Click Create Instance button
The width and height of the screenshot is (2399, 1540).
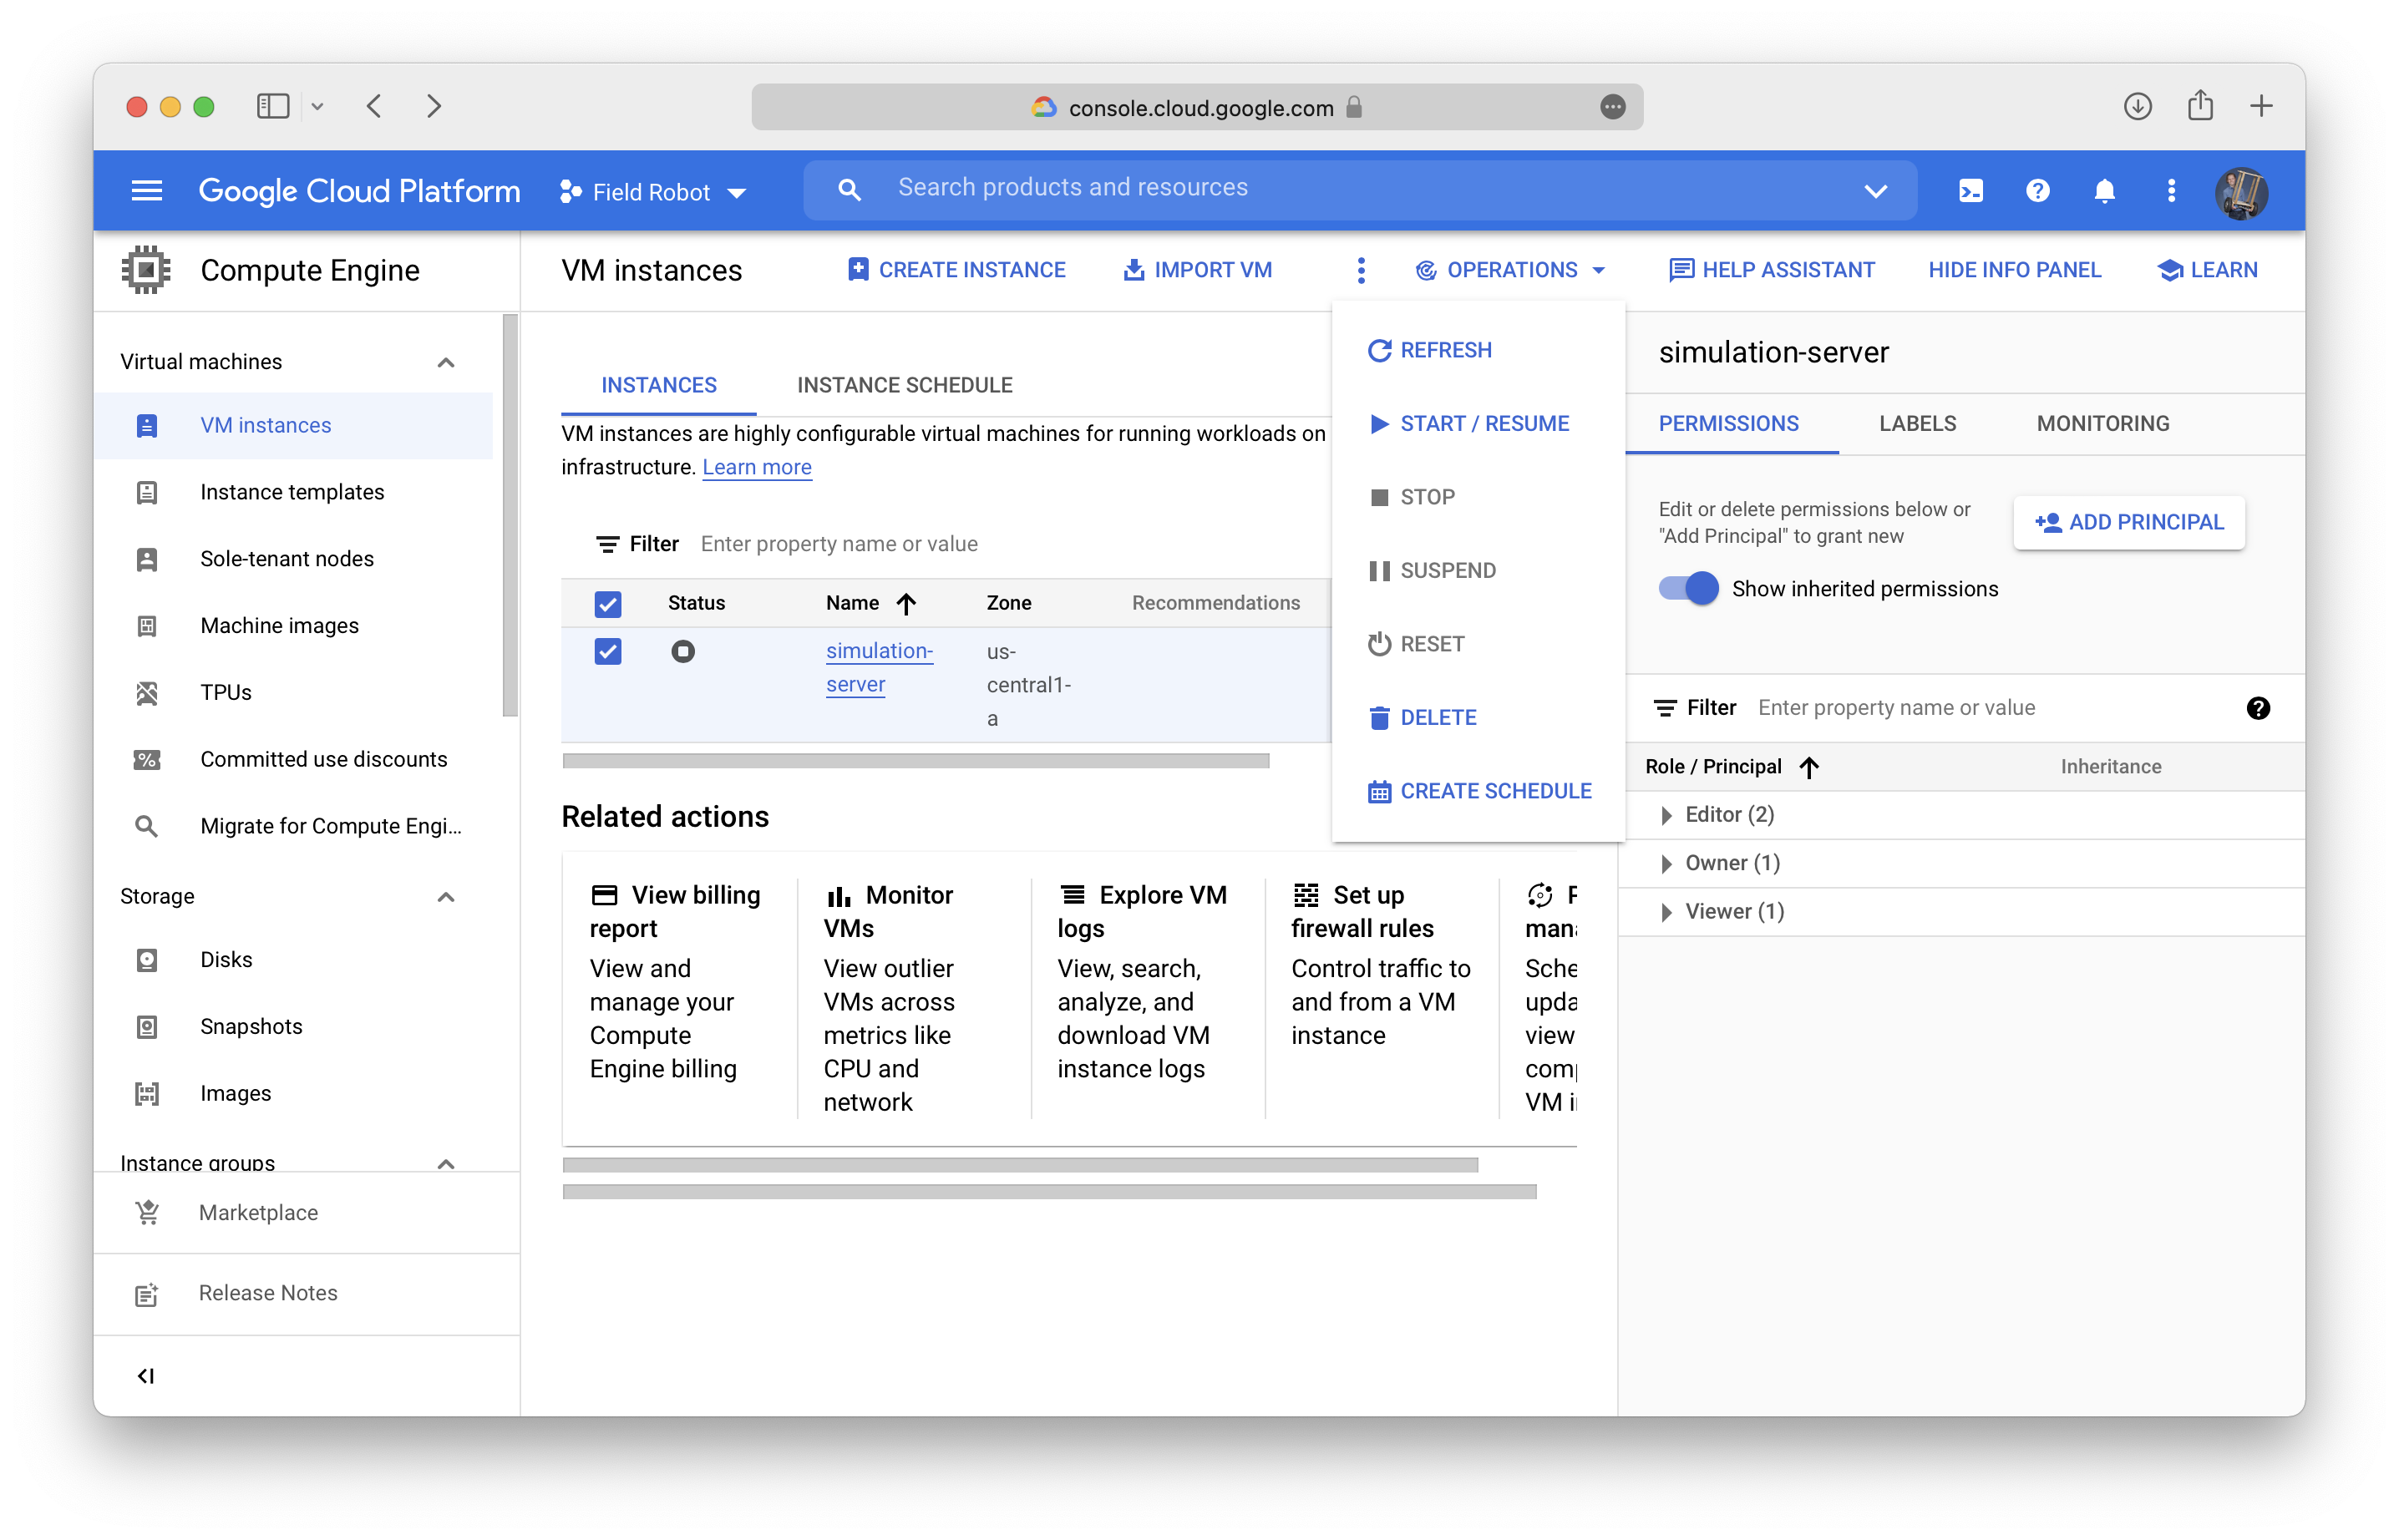coord(956,270)
